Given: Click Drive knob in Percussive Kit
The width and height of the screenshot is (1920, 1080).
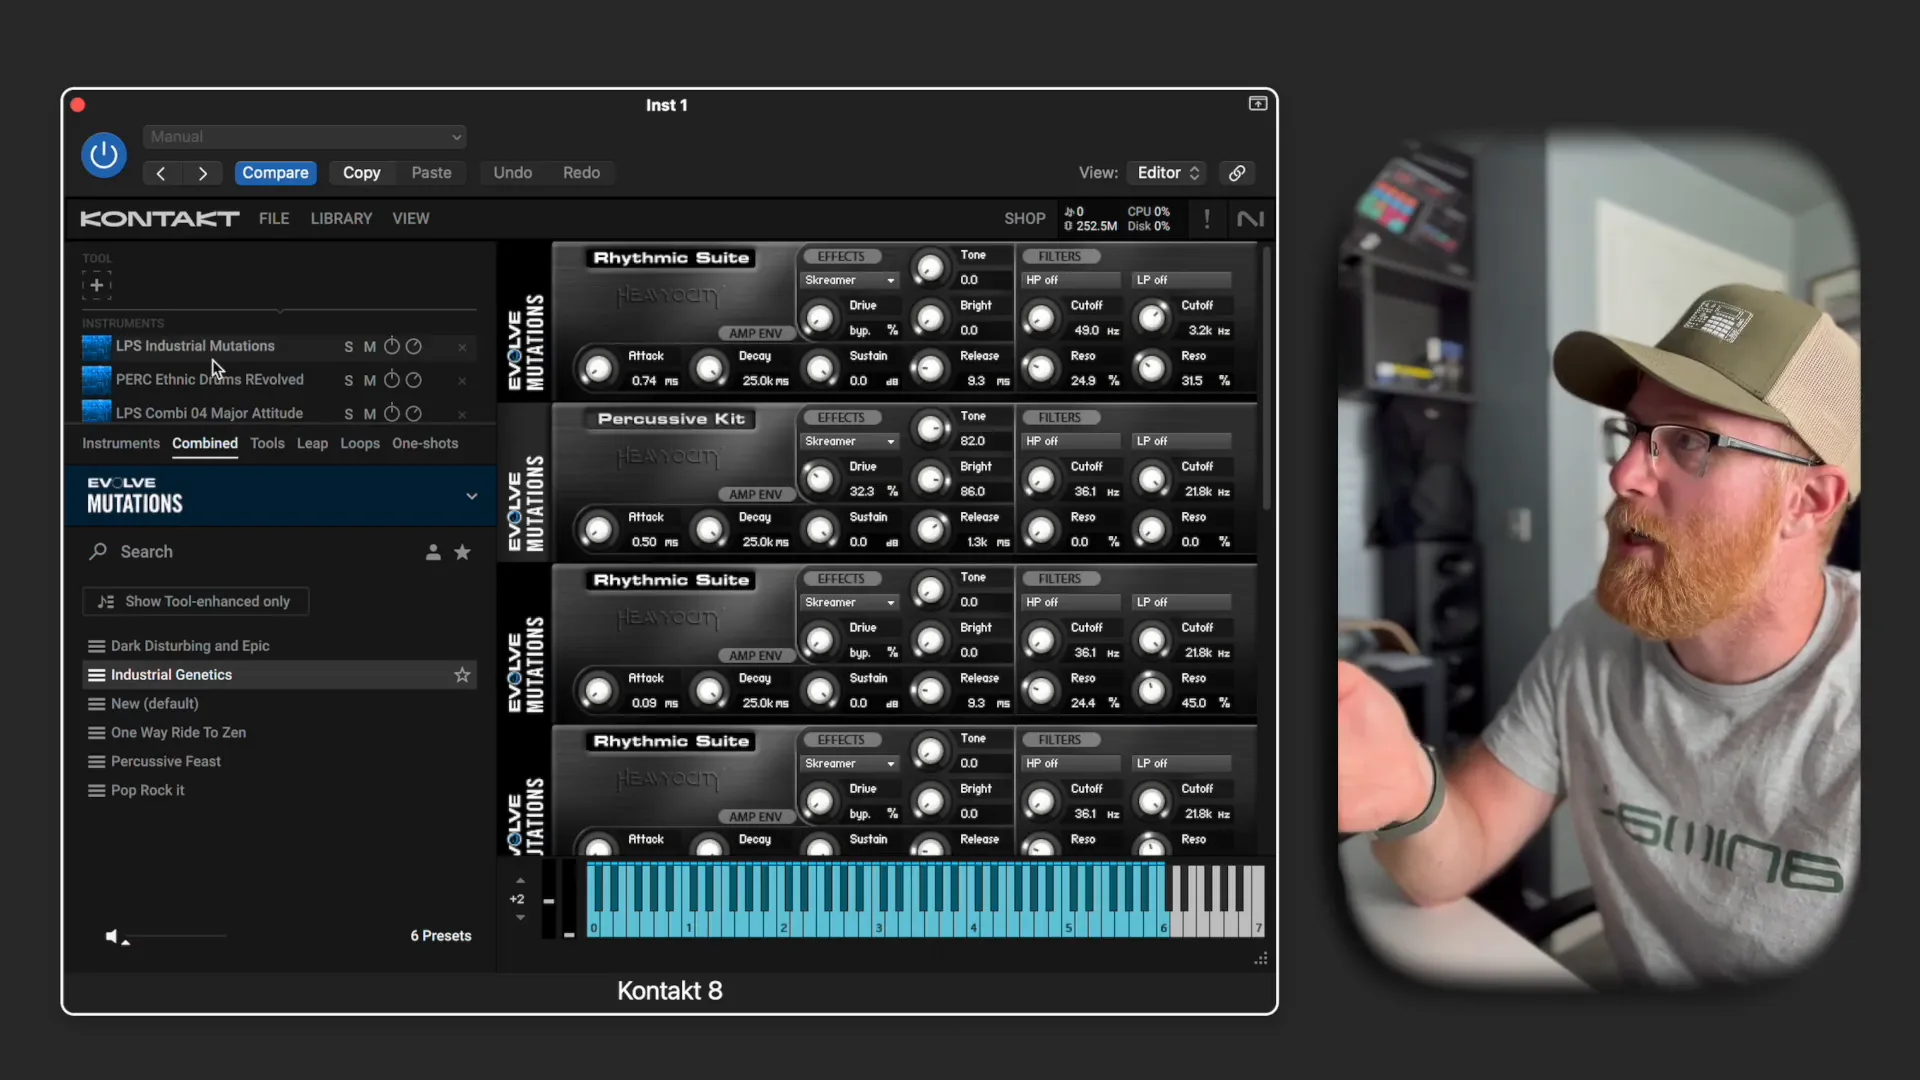Looking at the screenshot, I should tap(819, 479).
